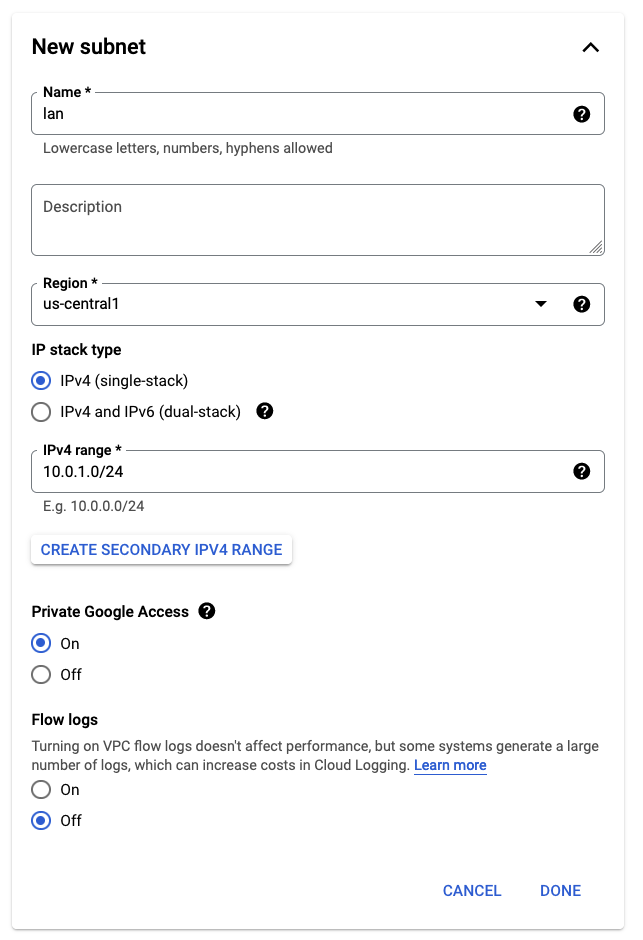This screenshot has height=940, width=643.
Task: Set Flow logs to Off
Action: click(41, 820)
